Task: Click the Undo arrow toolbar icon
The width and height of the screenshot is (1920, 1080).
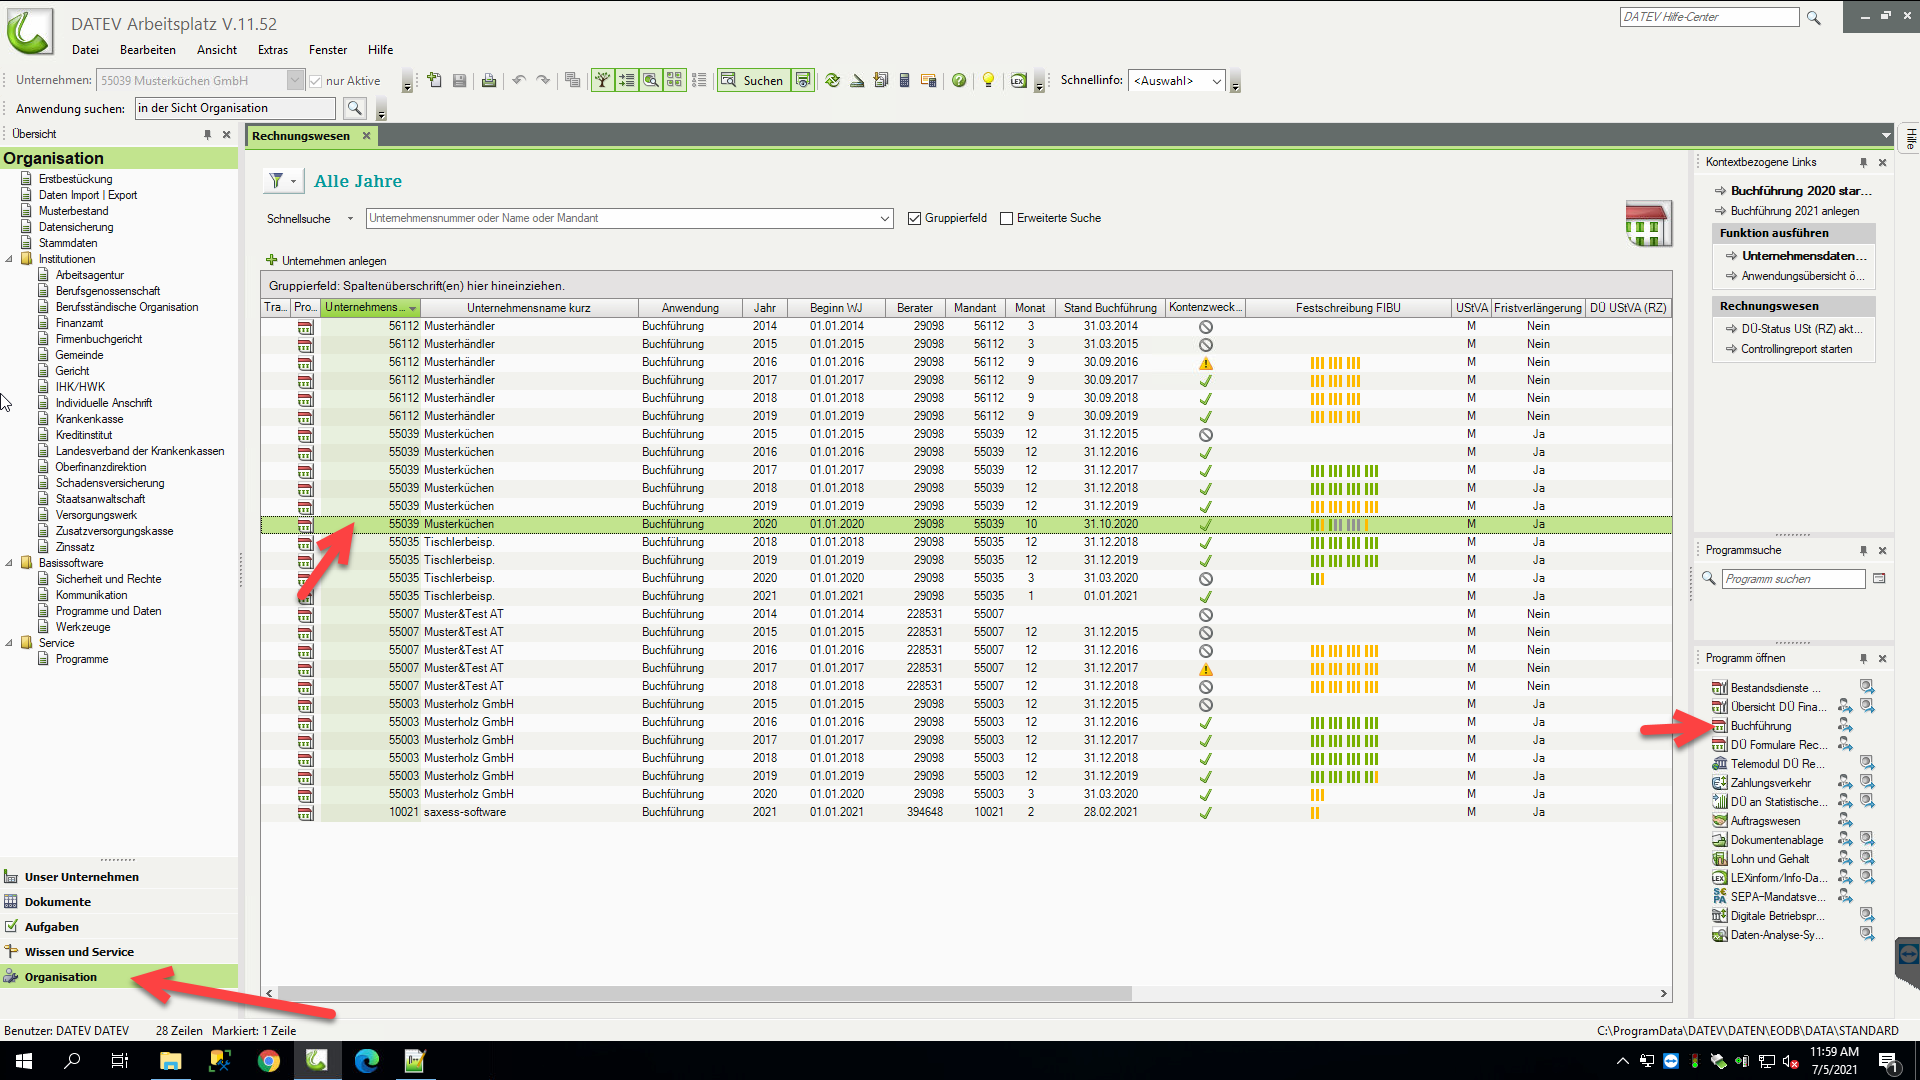Action: pos(518,80)
